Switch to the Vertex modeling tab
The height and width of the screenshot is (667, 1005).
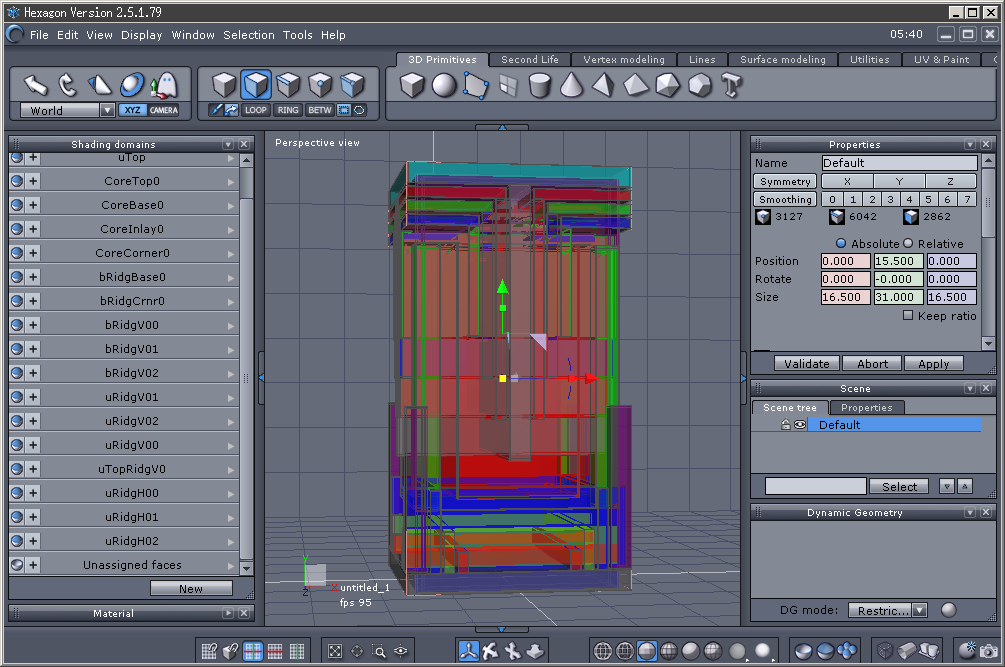626,60
